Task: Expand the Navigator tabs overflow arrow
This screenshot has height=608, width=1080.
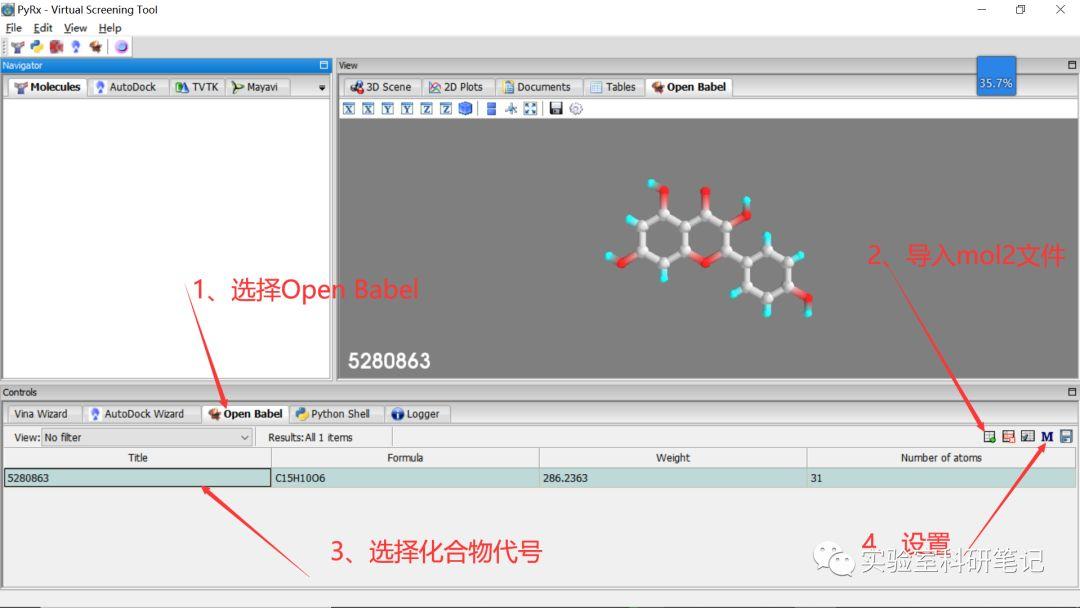Action: pos(320,87)
